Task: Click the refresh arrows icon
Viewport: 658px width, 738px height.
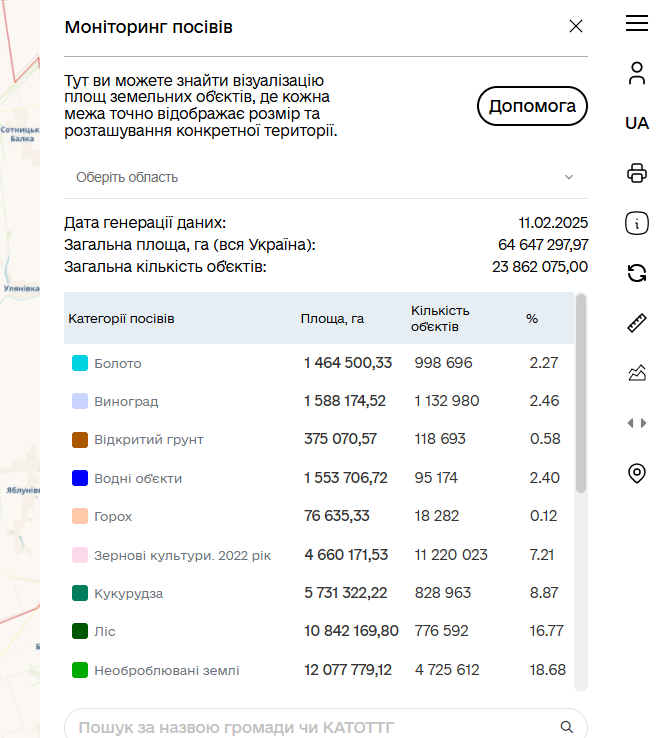Action: point(637,273)
